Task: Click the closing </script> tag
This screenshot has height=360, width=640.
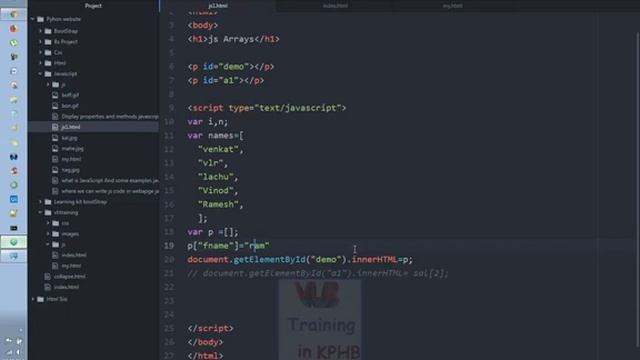Action: [x=210, y=329]
